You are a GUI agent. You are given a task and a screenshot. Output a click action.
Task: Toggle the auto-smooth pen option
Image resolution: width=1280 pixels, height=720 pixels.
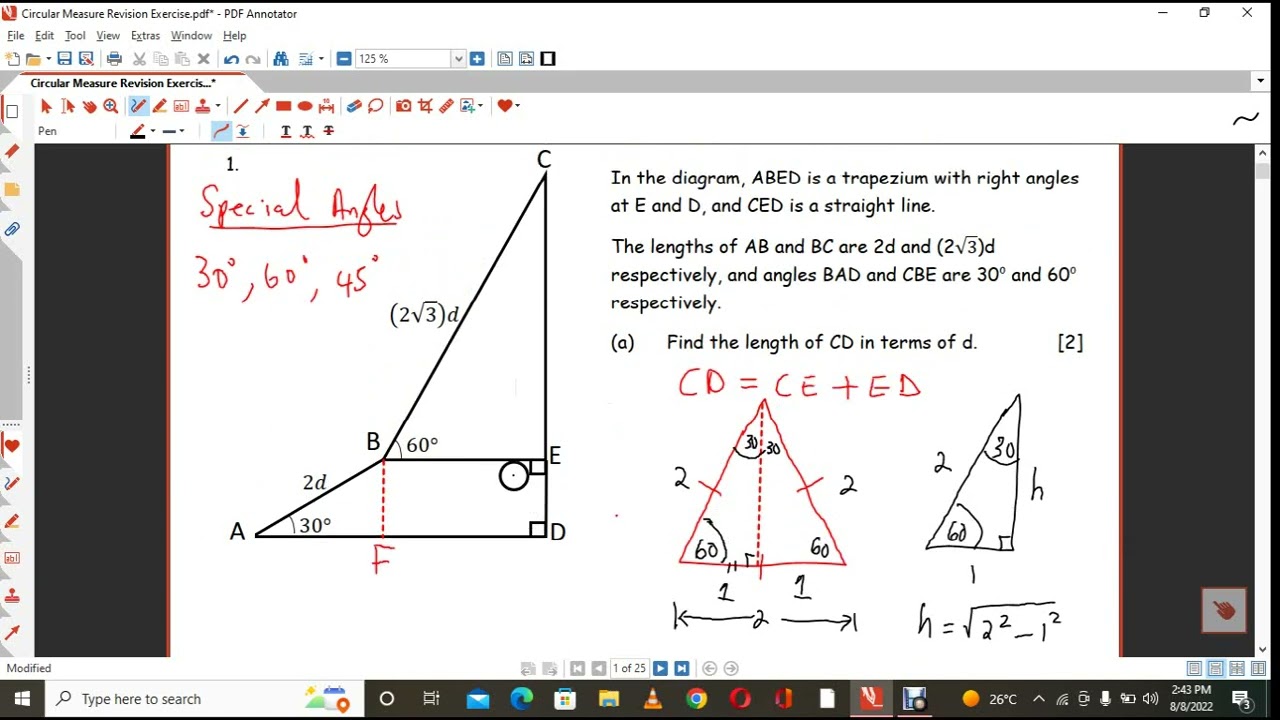coord(242,131)
